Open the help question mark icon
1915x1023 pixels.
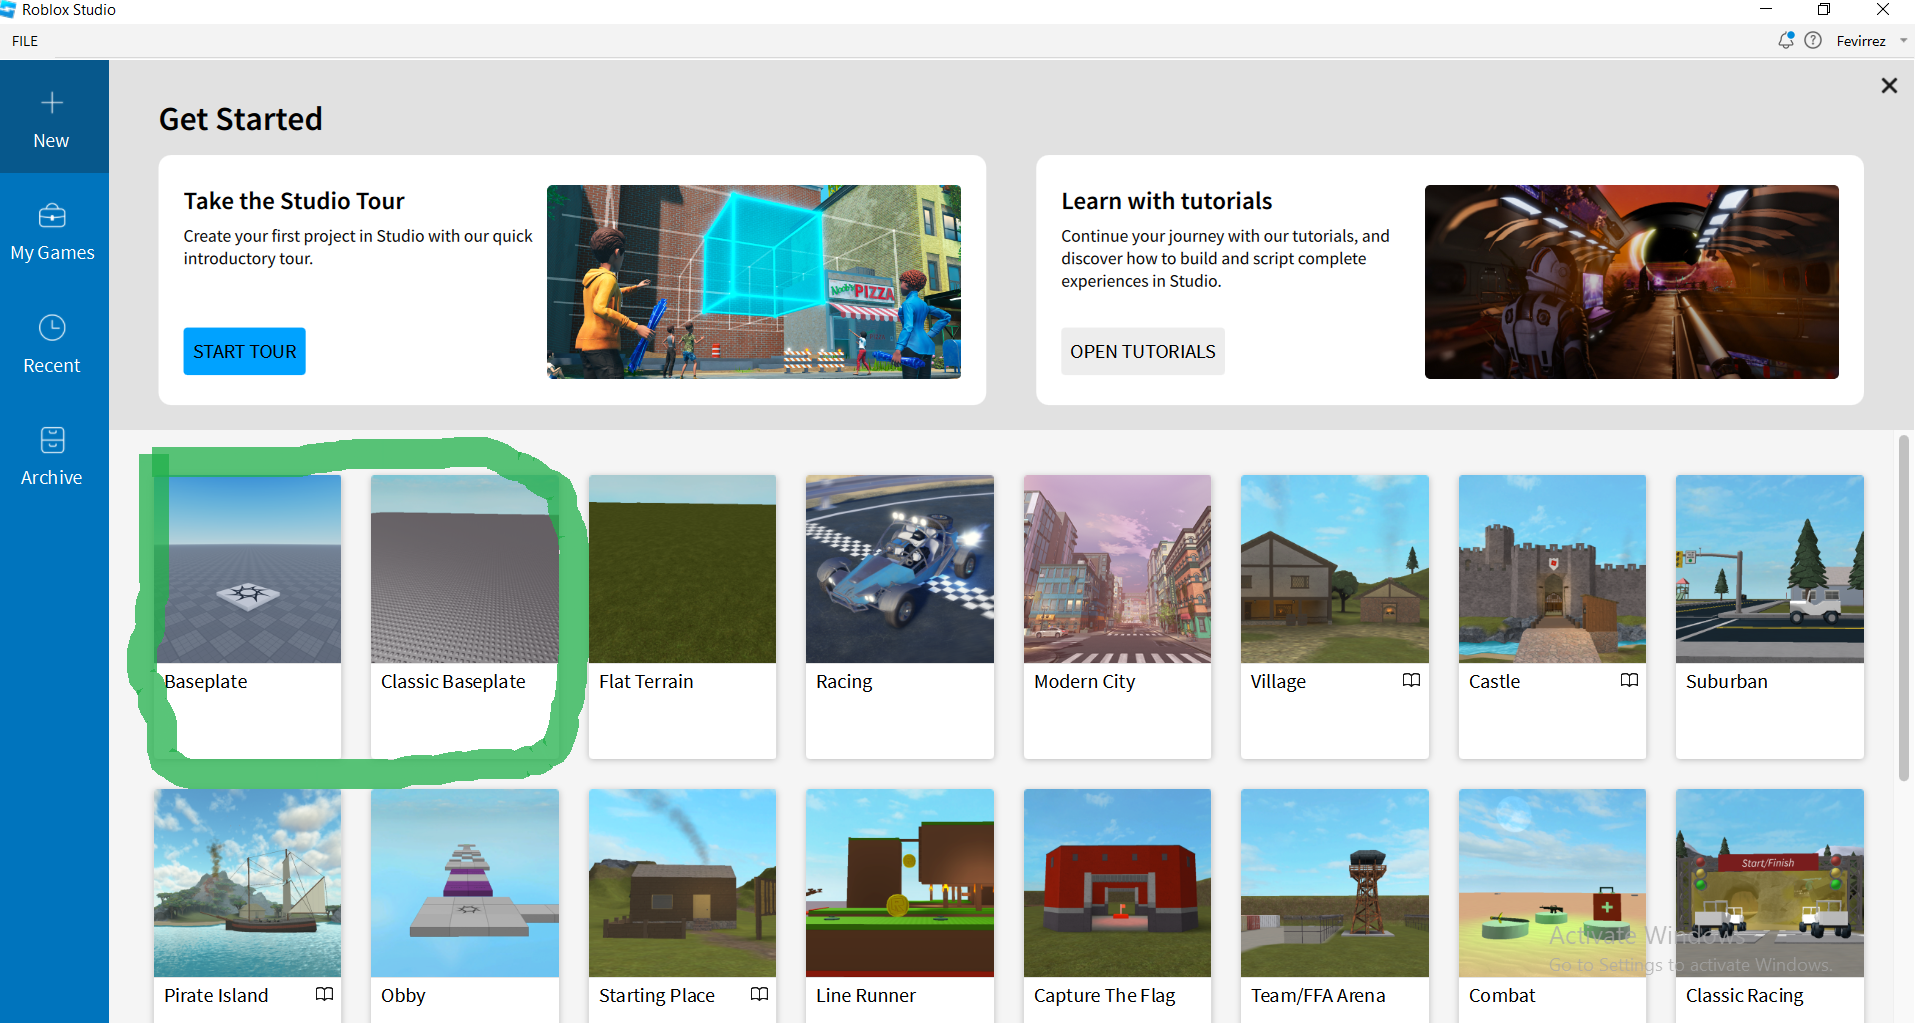tap(1813, 41)
